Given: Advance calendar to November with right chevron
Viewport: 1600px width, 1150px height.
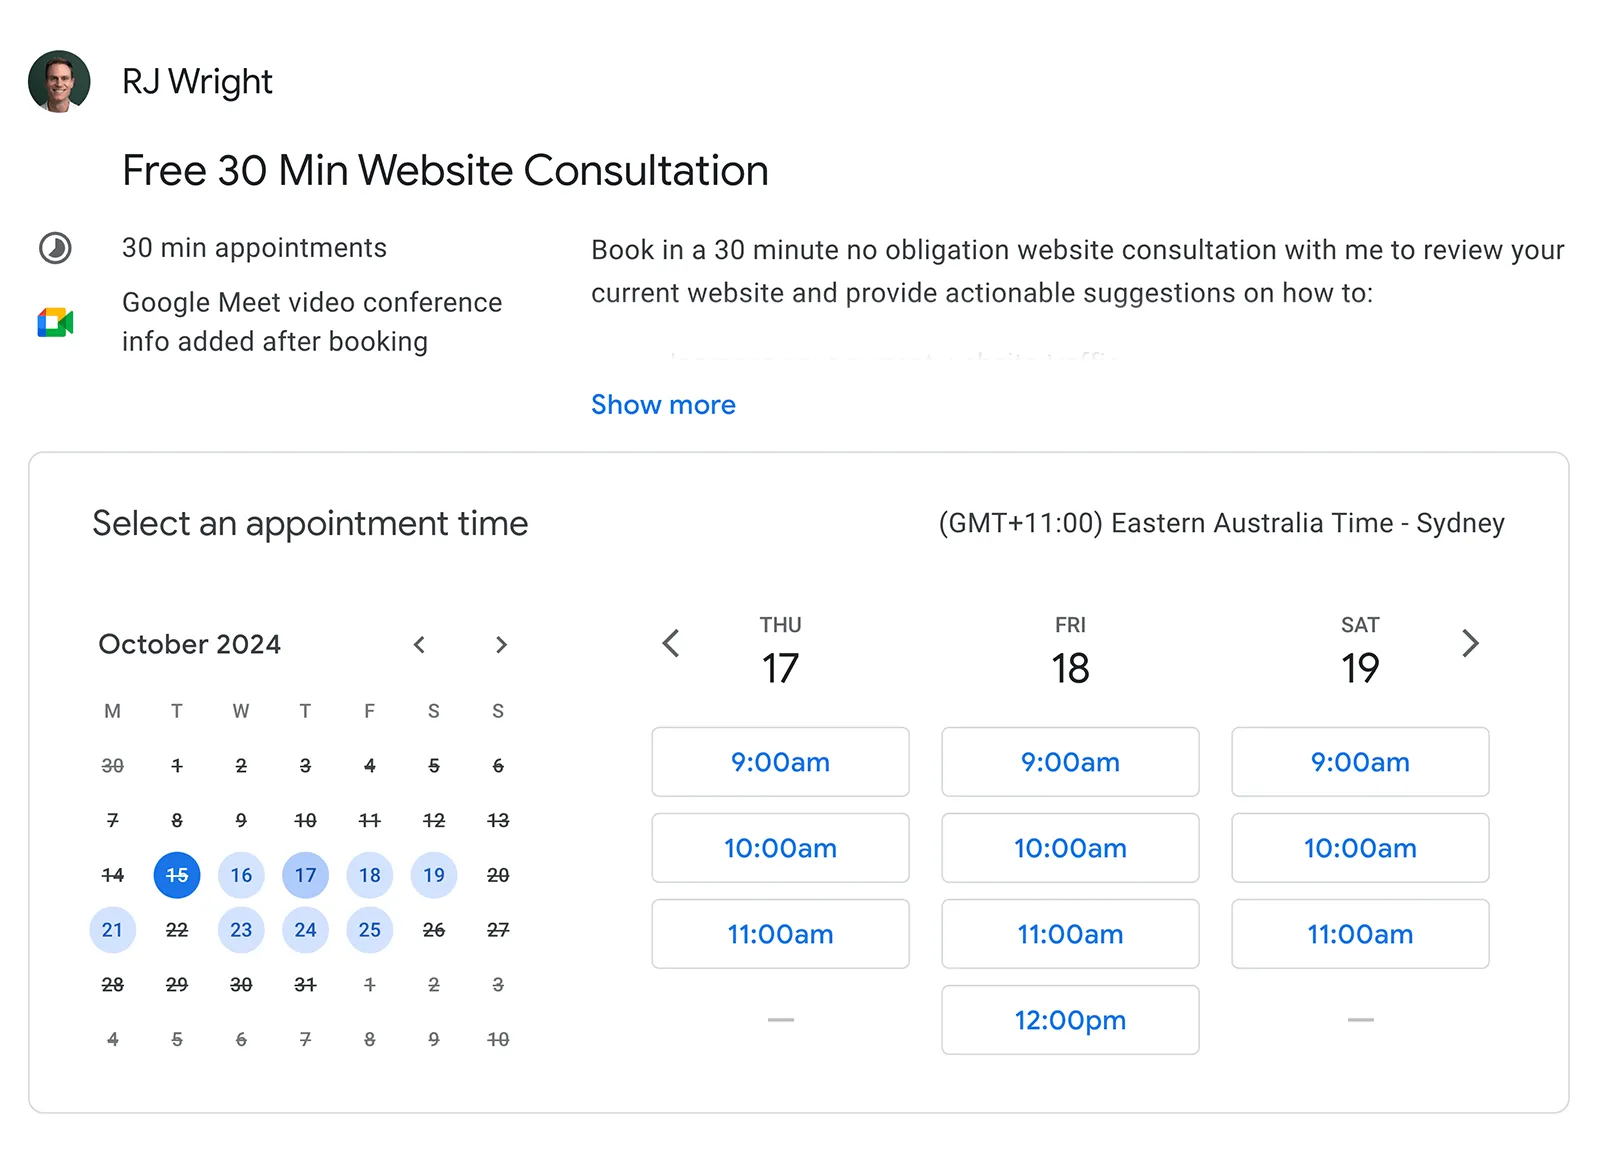Looking at the screenshot, I should (501, 645).
